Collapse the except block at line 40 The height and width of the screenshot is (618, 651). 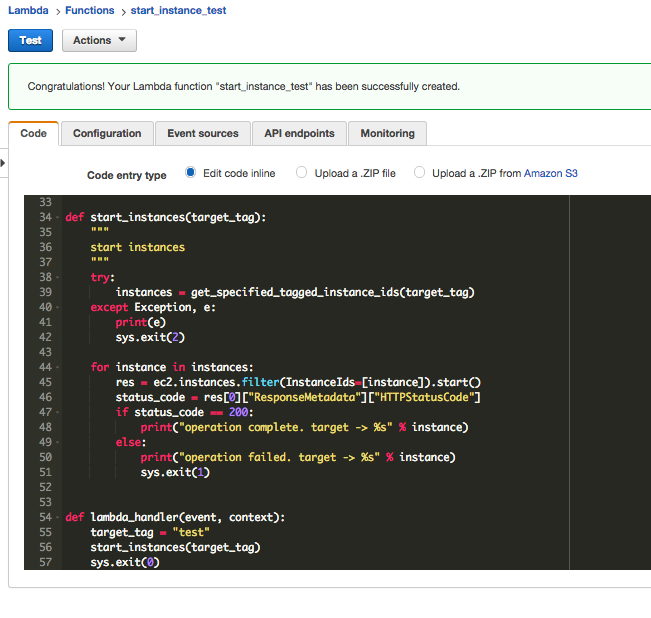(x=56, y=307)
